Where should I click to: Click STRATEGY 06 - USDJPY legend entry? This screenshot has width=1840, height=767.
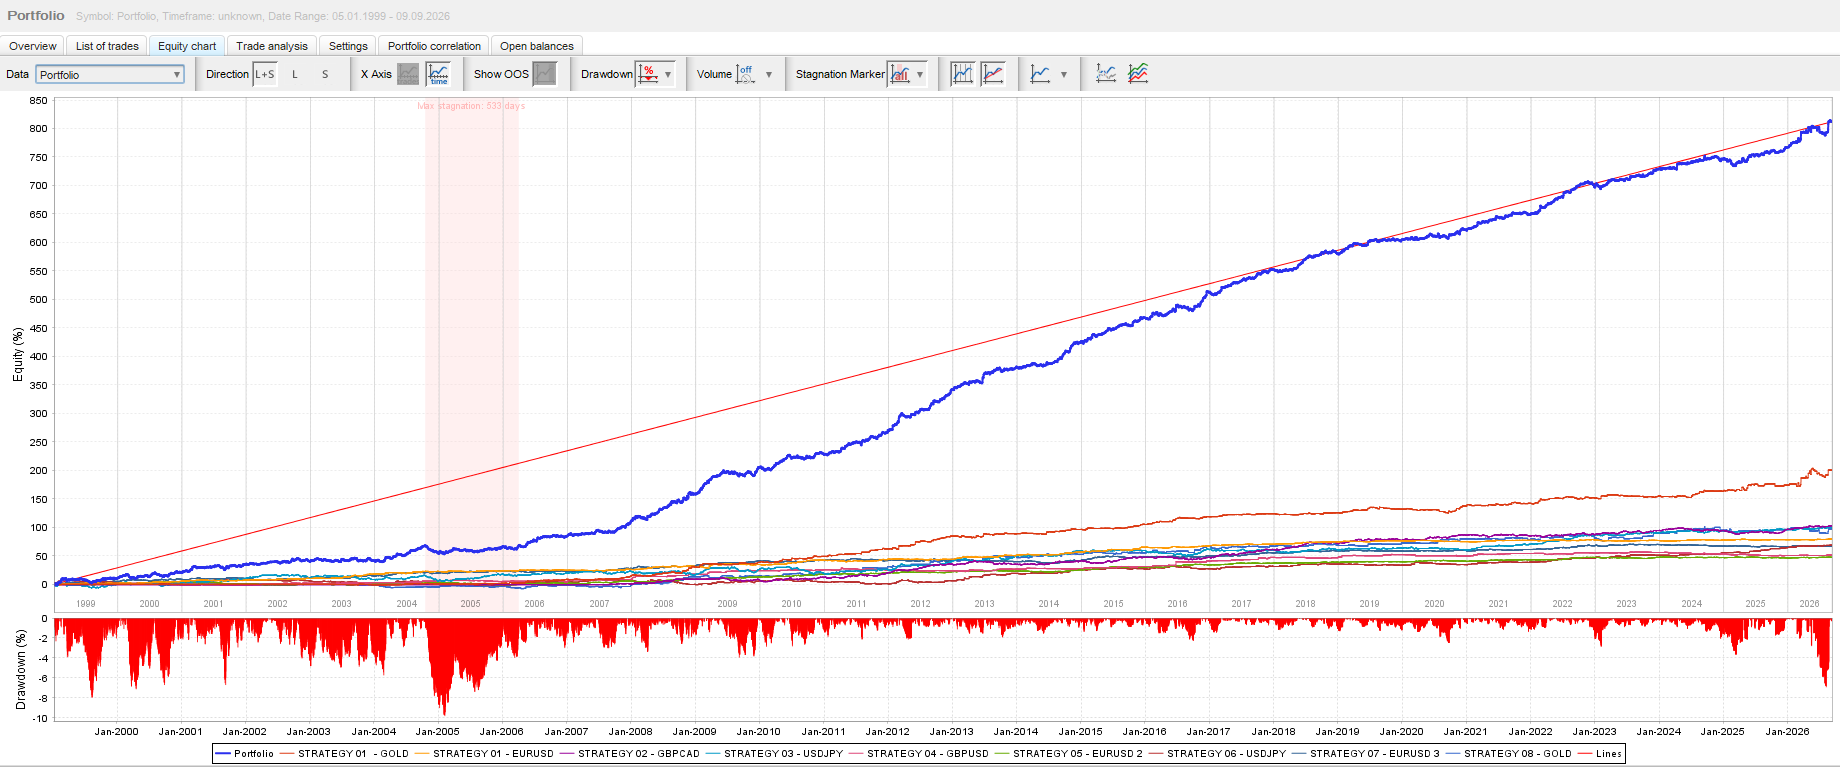(x=1218, y=754)
